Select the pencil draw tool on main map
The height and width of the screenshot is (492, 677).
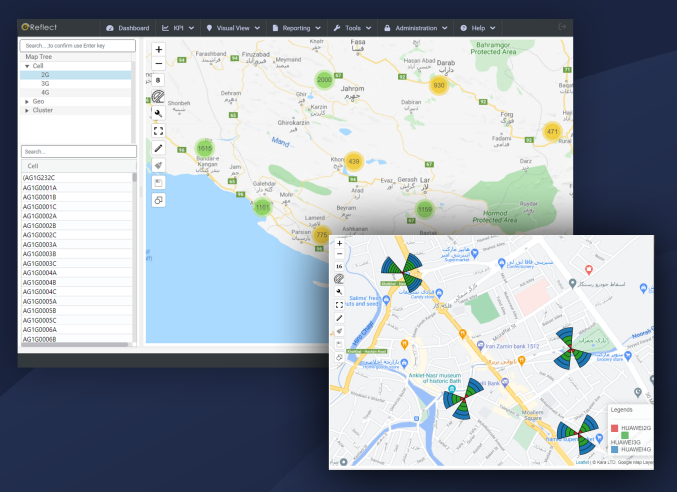(158, 148)
